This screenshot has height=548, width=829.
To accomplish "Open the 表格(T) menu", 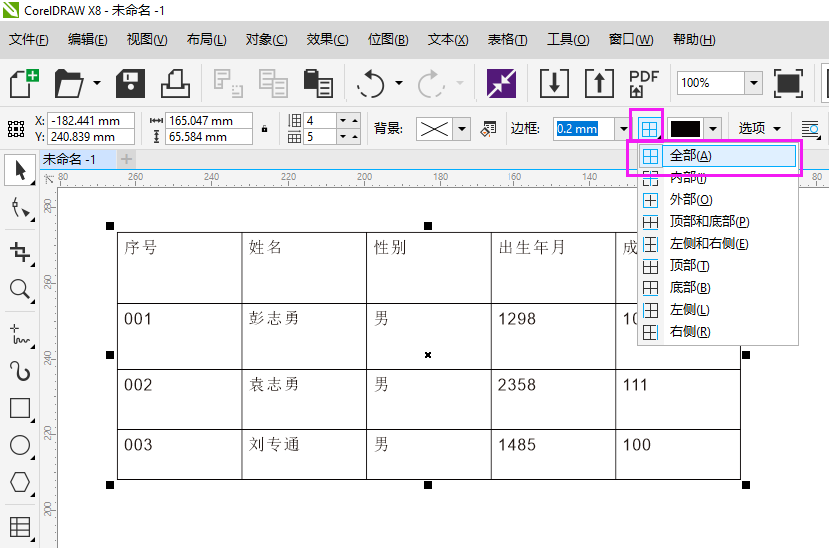I will 507,40.
